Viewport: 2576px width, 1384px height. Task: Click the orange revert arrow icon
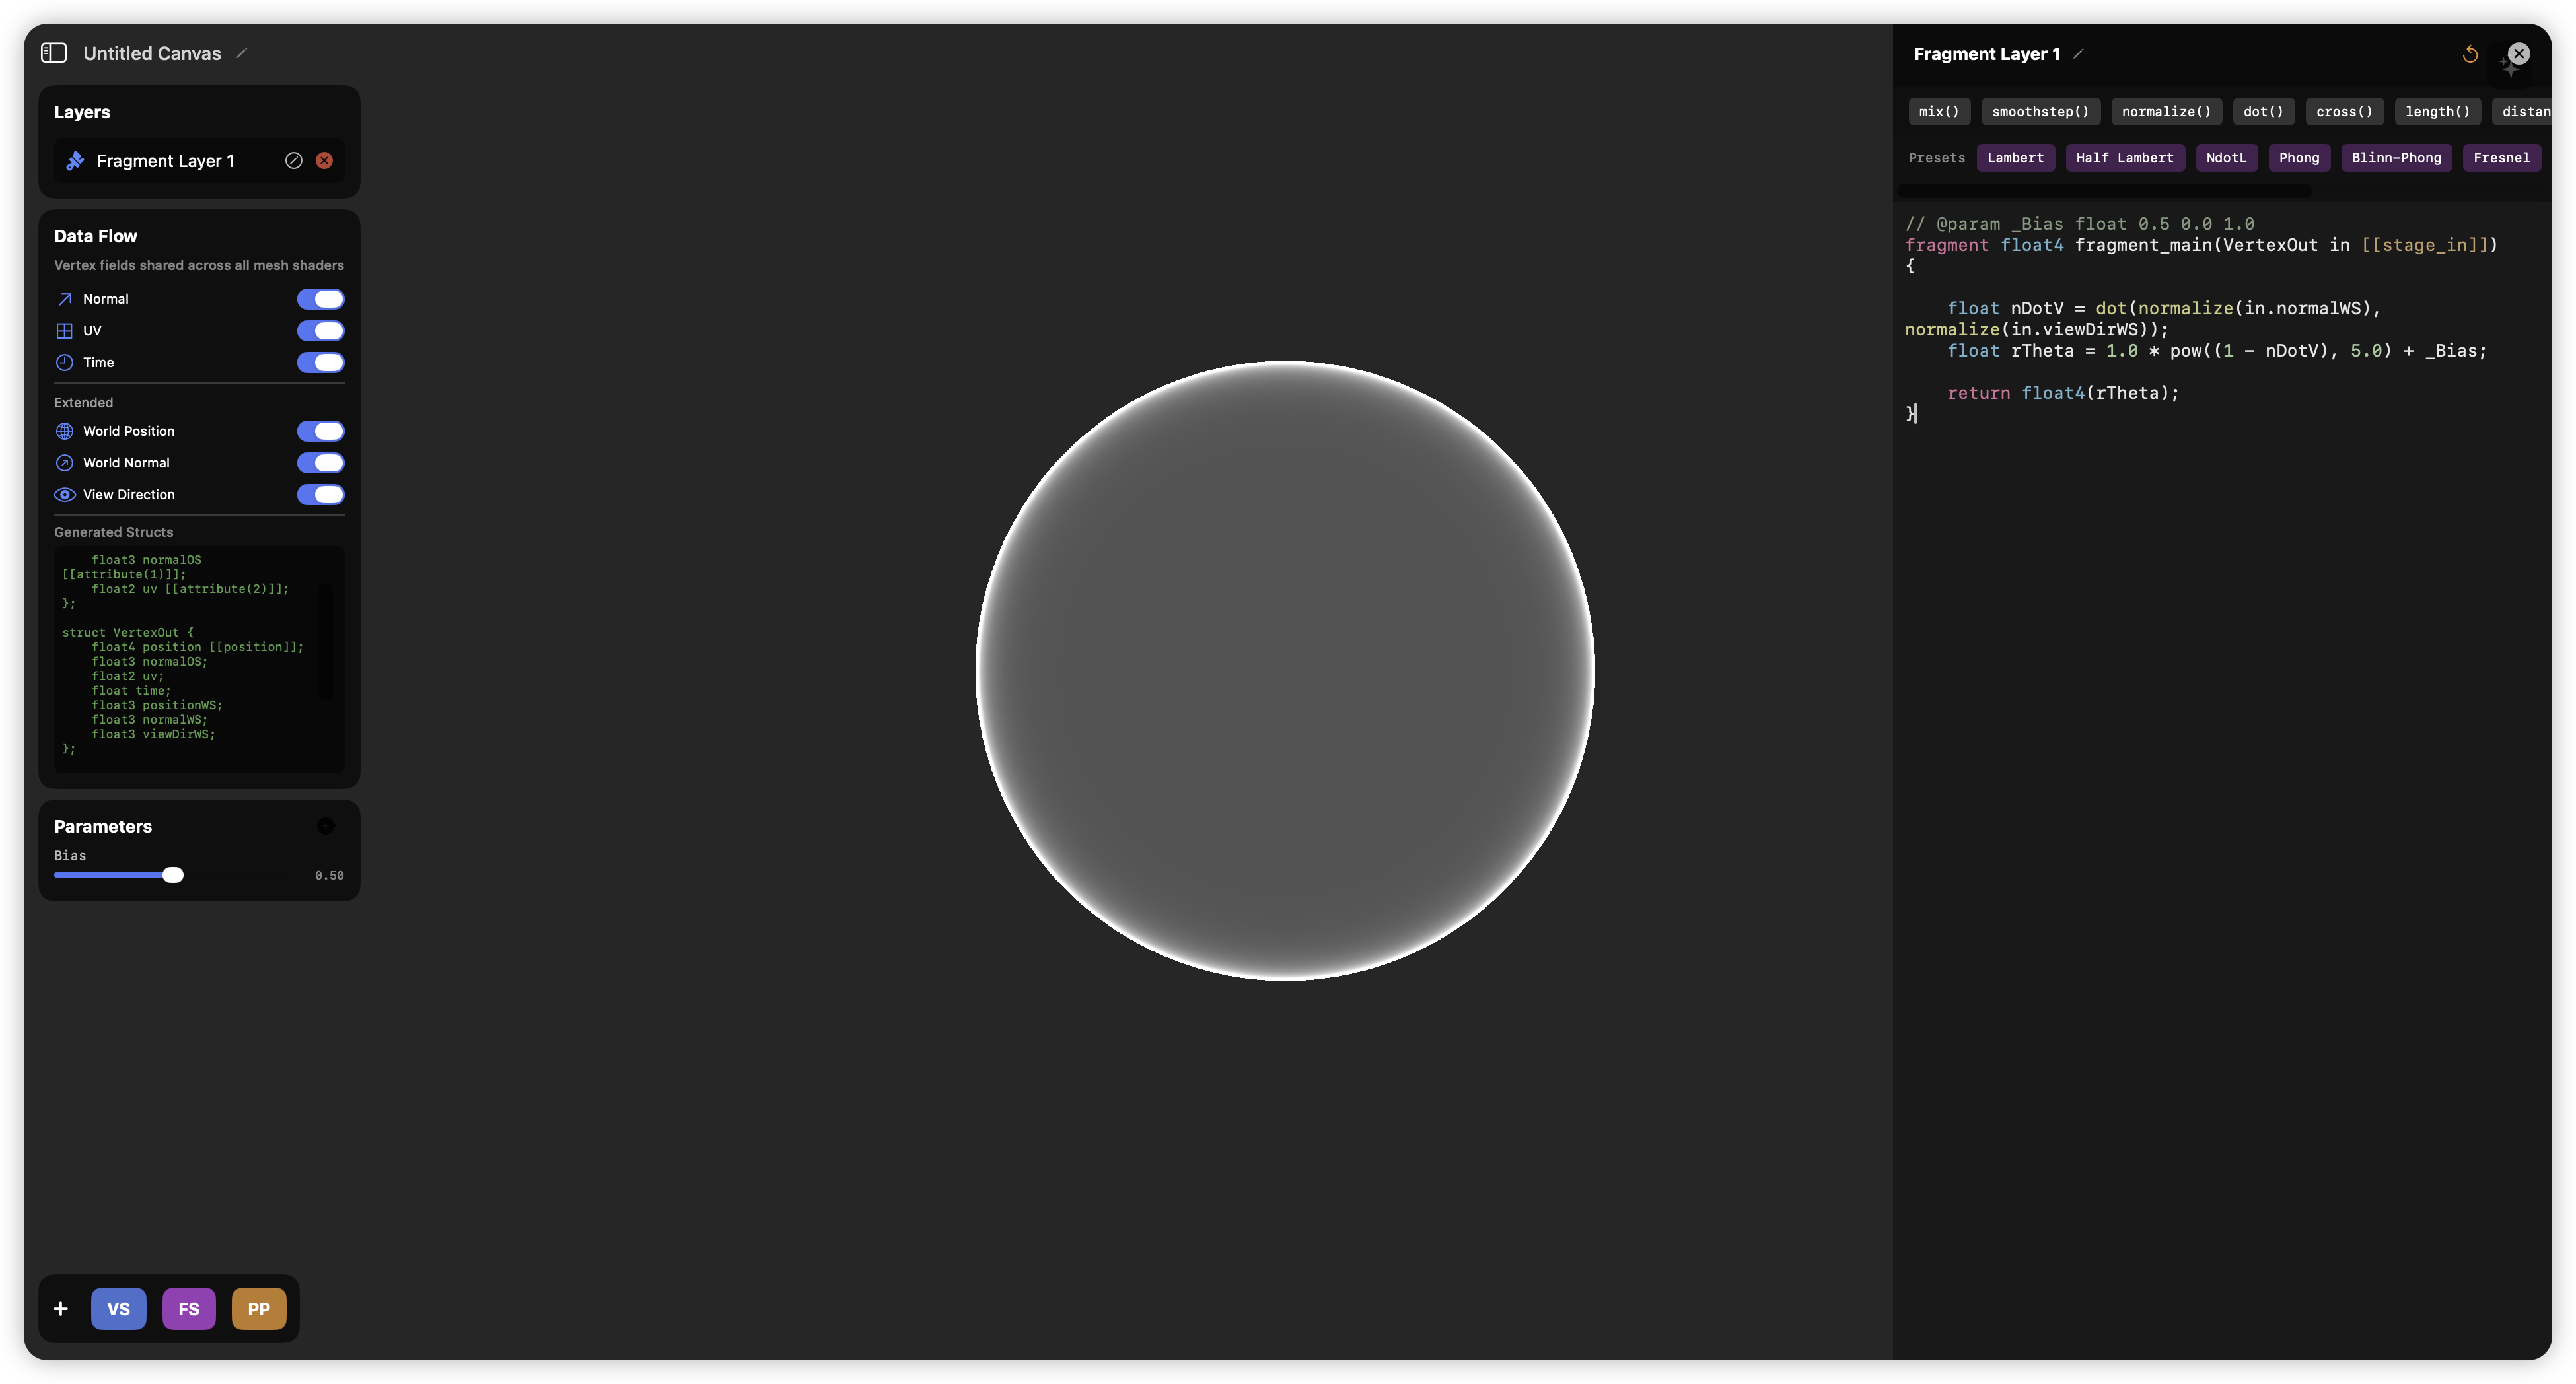(x=2469, y=54)
